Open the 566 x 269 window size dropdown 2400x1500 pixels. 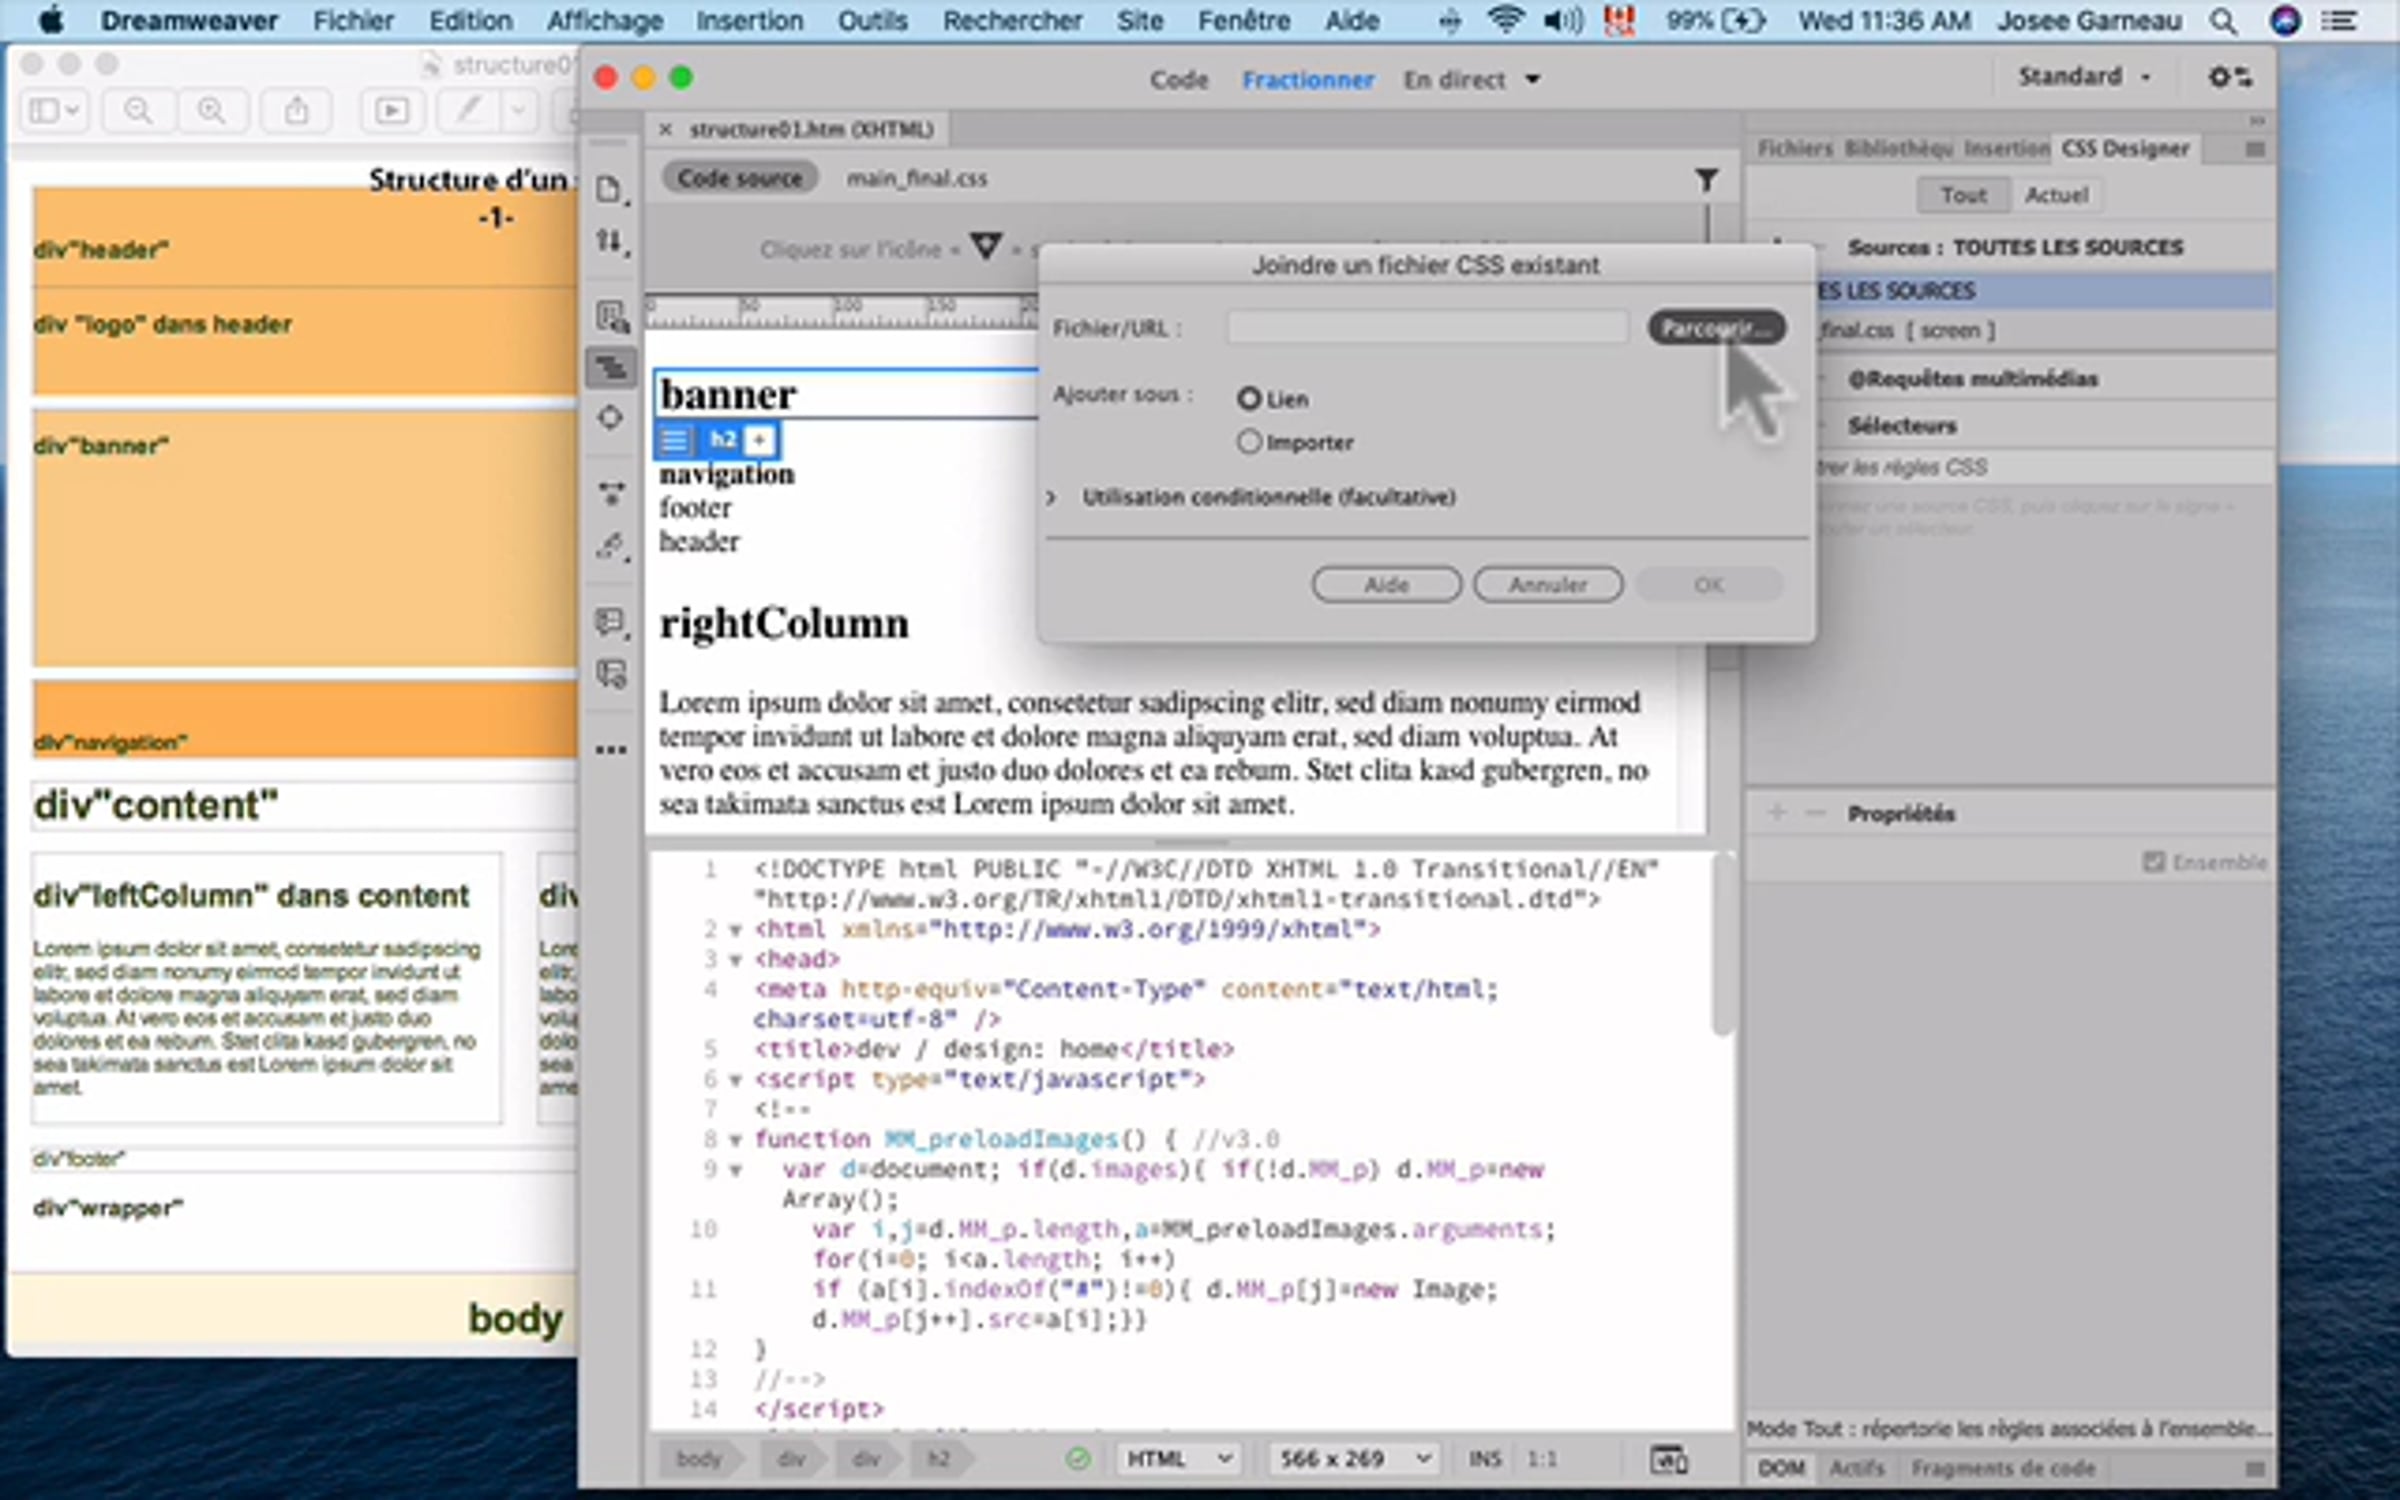point(1354,1459)
